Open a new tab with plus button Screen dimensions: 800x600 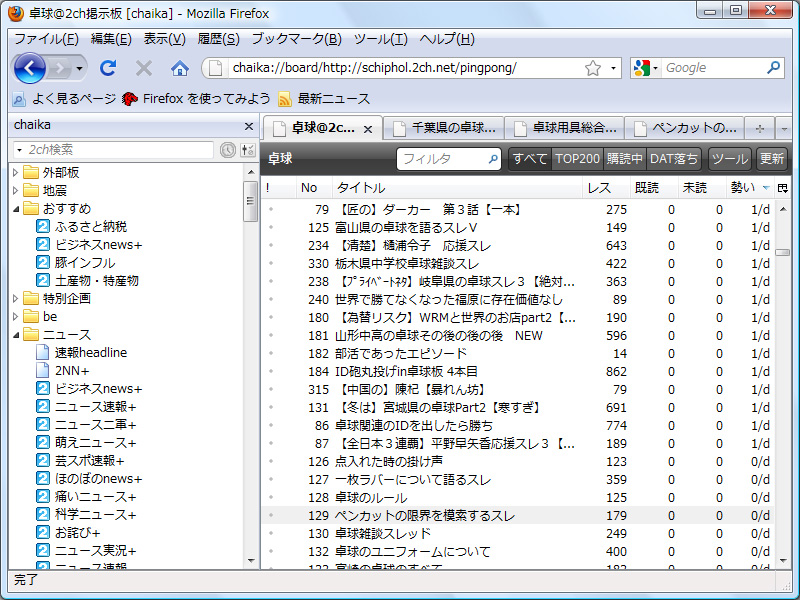(760, 129)
